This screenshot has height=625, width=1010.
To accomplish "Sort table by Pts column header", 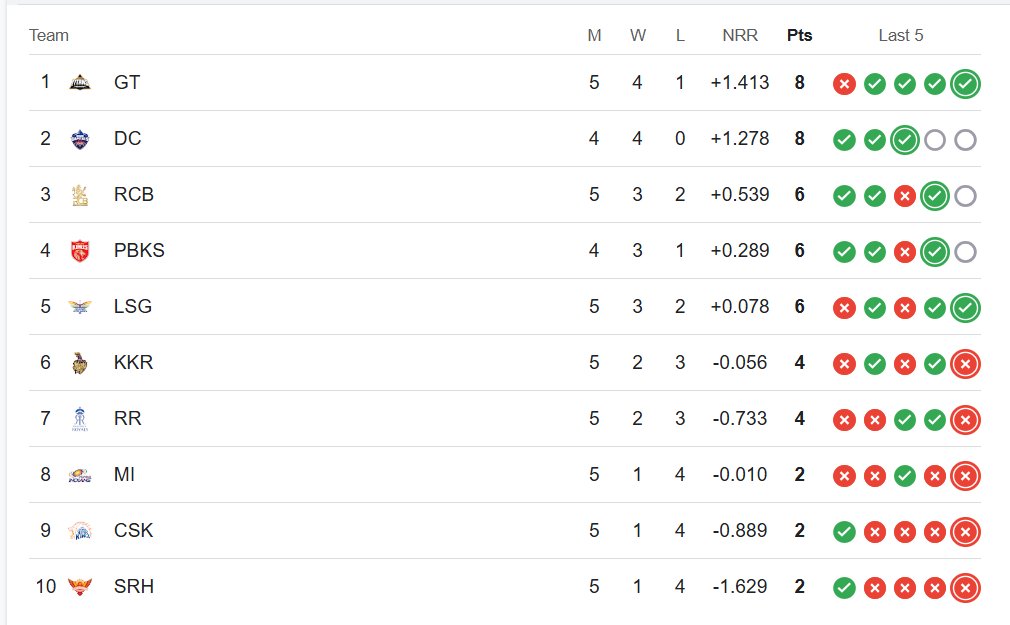I will coord(799,35).
